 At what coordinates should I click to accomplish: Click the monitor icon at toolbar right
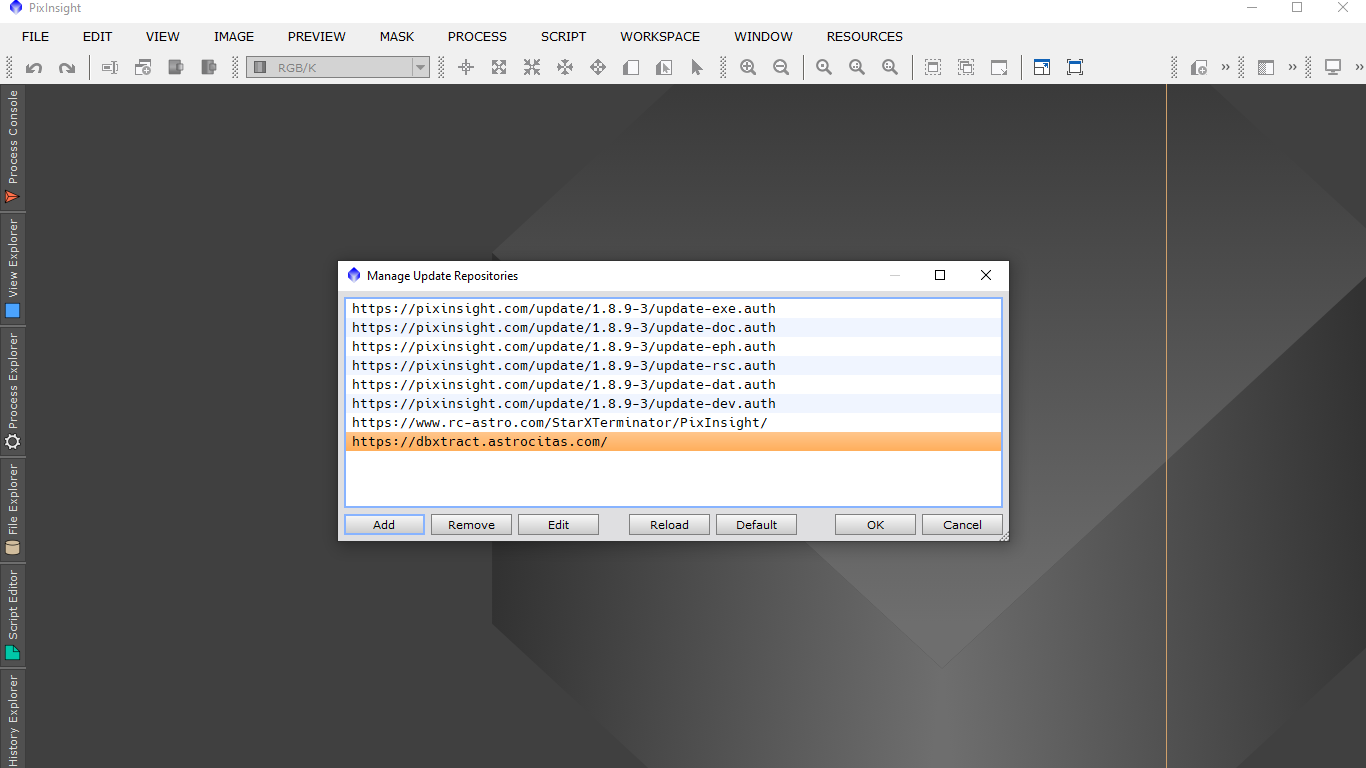(x=1332, y=68)
